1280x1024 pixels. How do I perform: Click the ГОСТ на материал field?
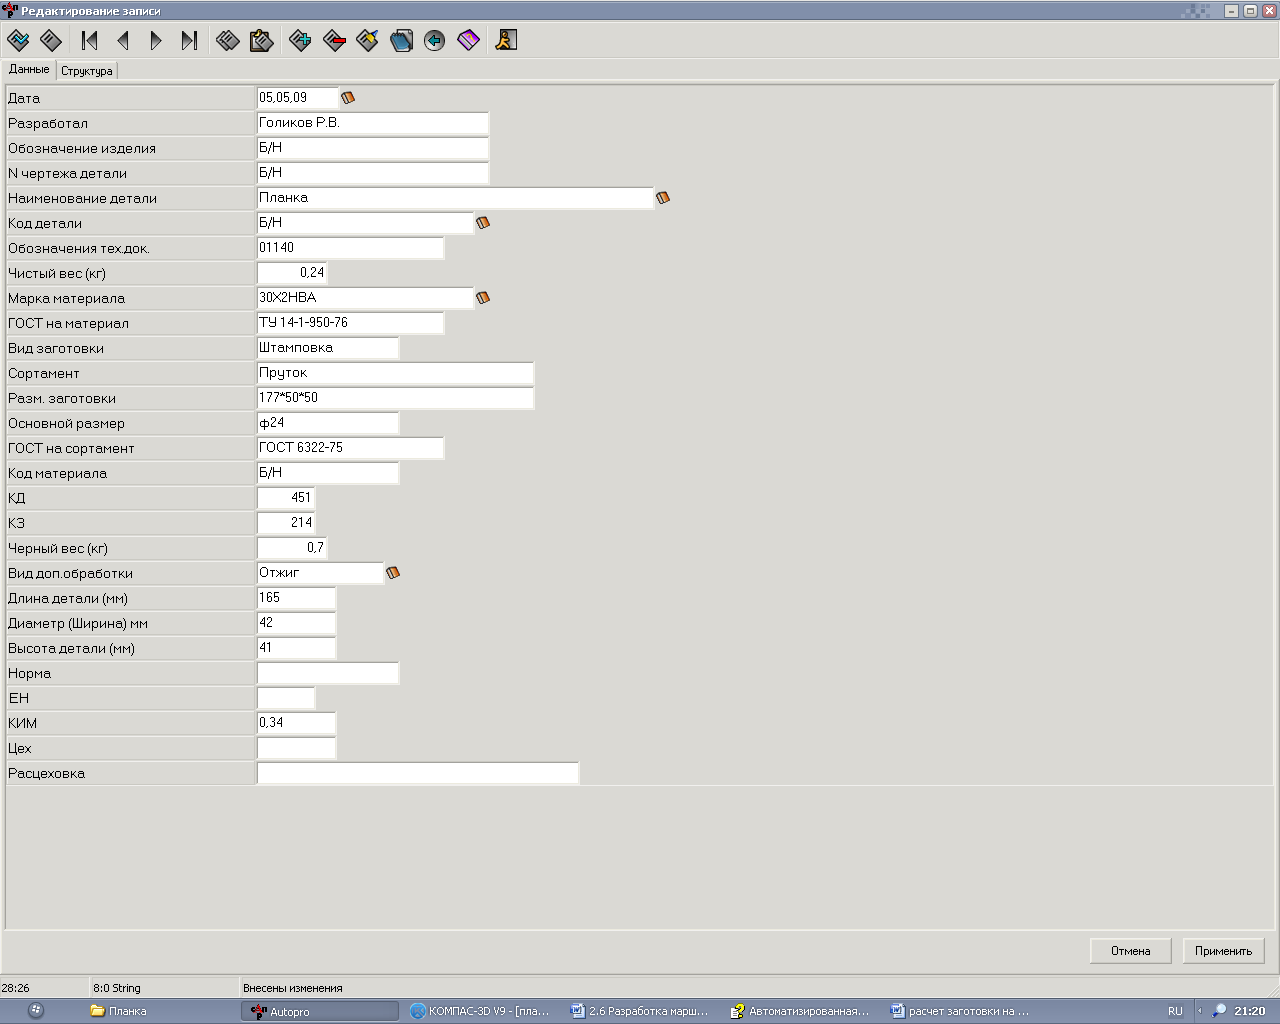[x=350, y=323]
